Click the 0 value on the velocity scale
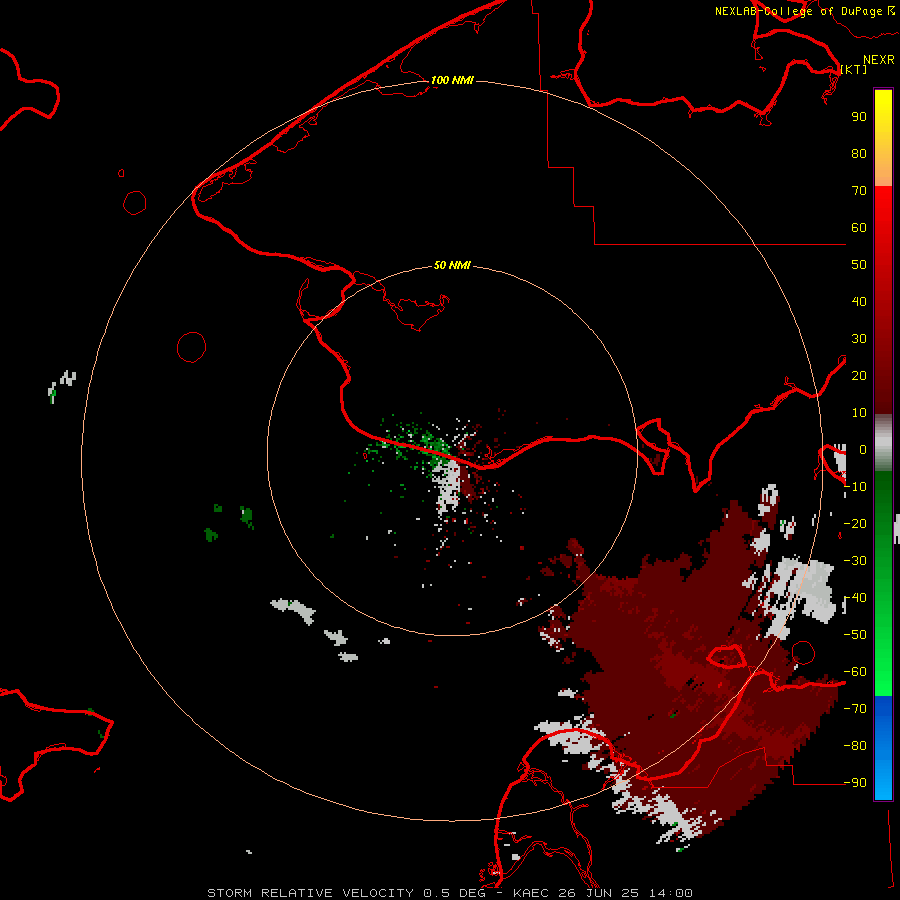Screen dimensions: 900x900 coord(863,449)
